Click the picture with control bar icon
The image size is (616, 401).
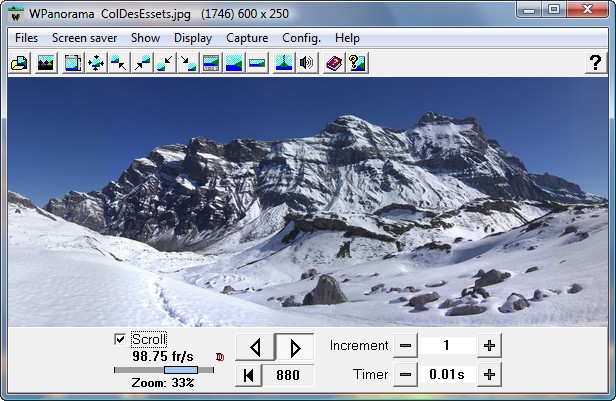click(x=211, y=63)
